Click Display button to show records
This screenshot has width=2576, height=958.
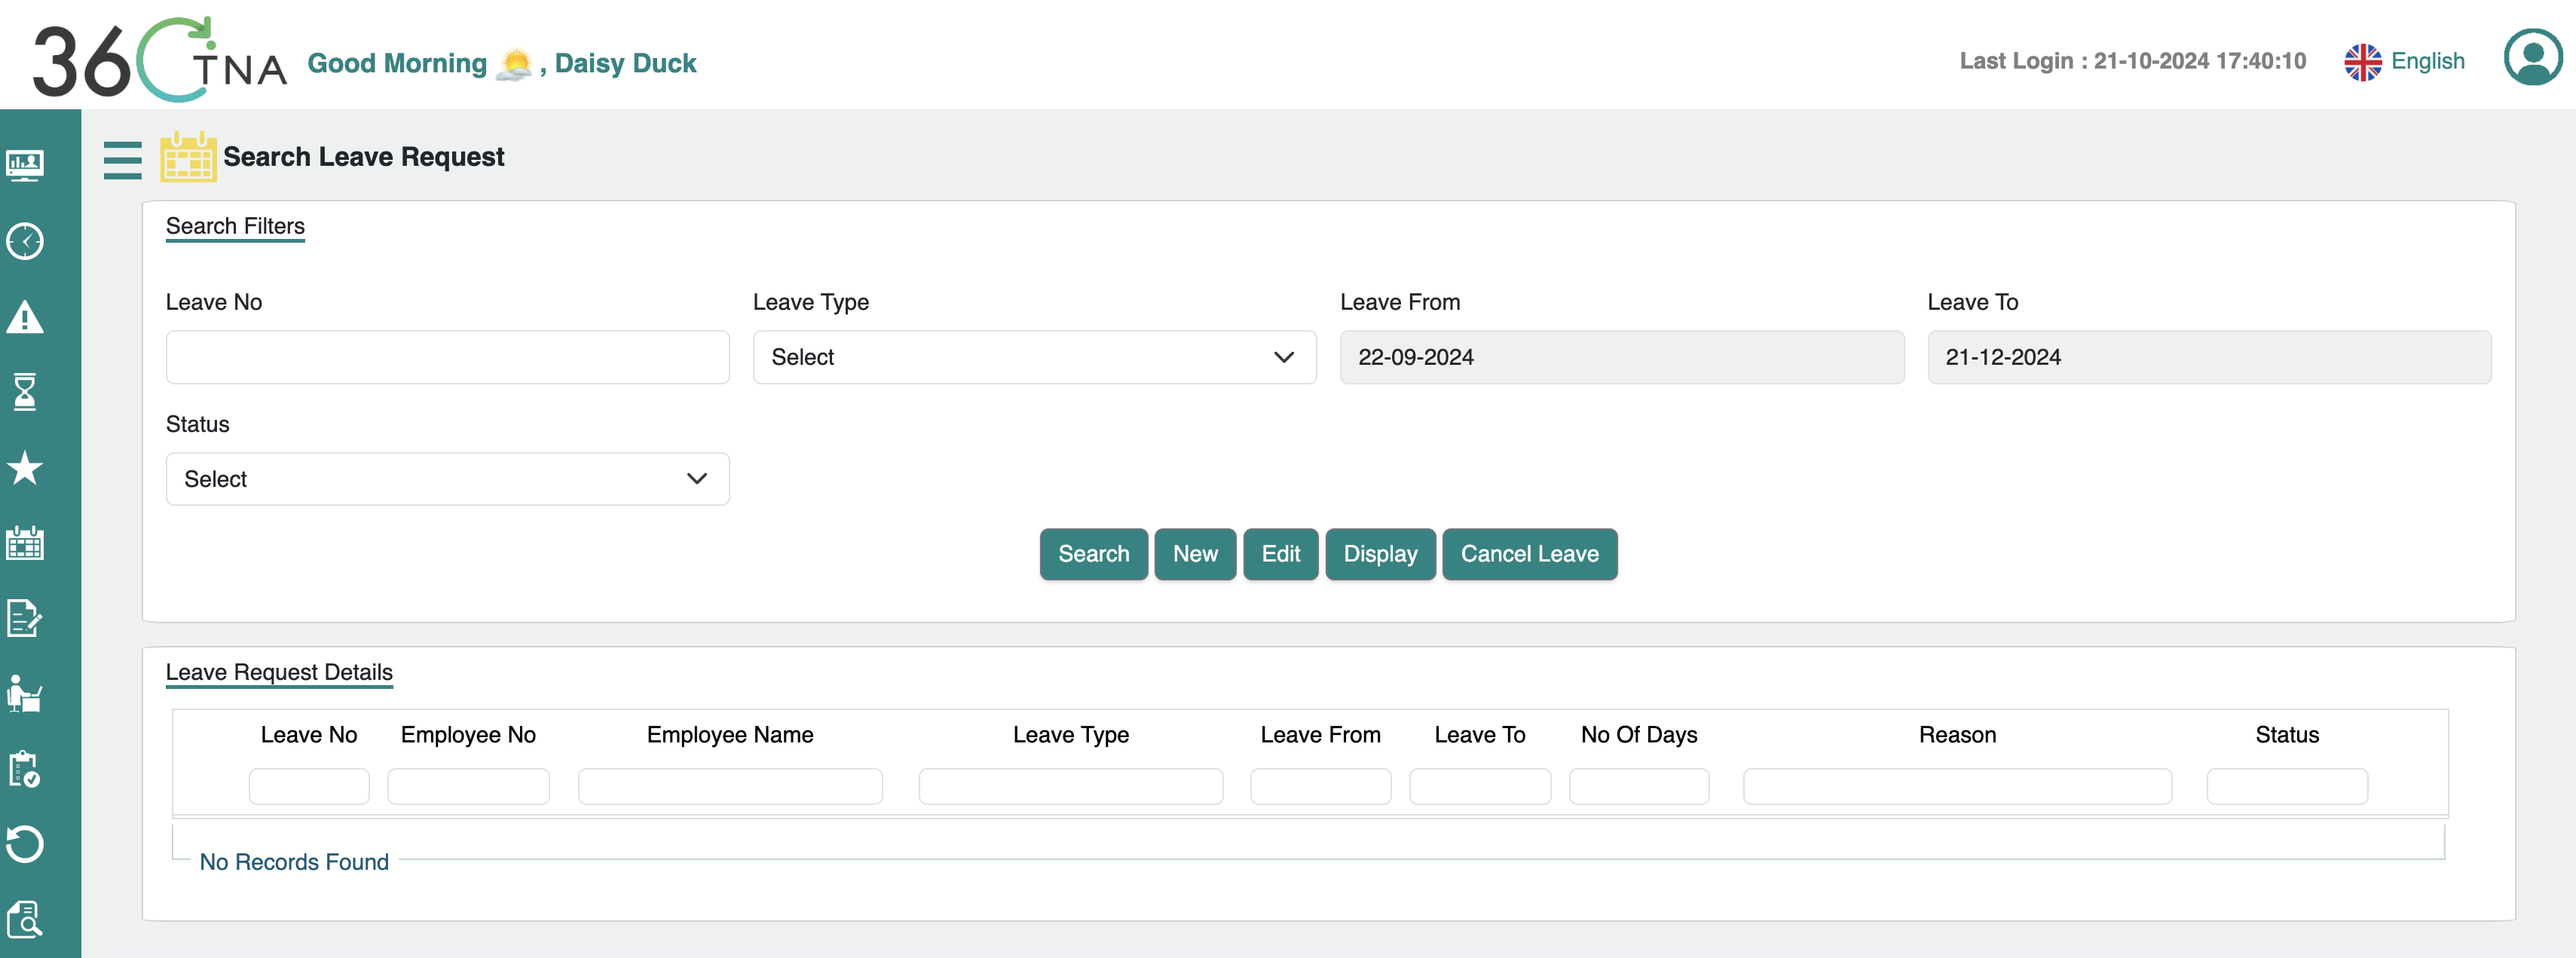[x=1380, y=554]
